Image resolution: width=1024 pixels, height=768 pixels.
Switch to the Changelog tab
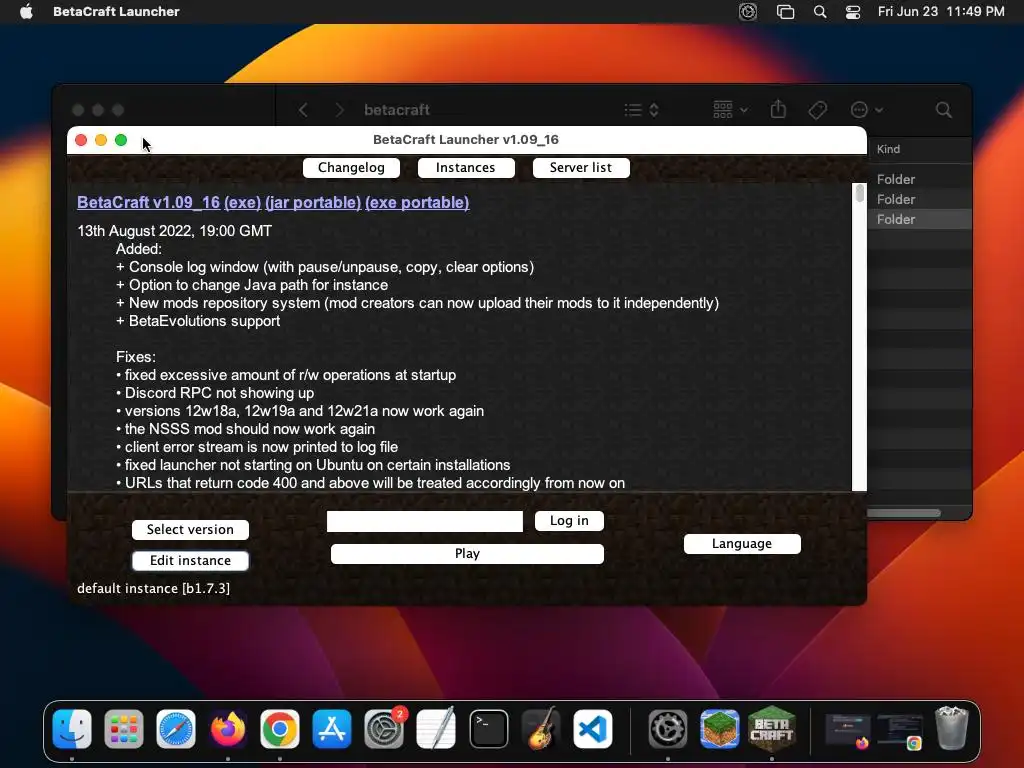[351, 168]
